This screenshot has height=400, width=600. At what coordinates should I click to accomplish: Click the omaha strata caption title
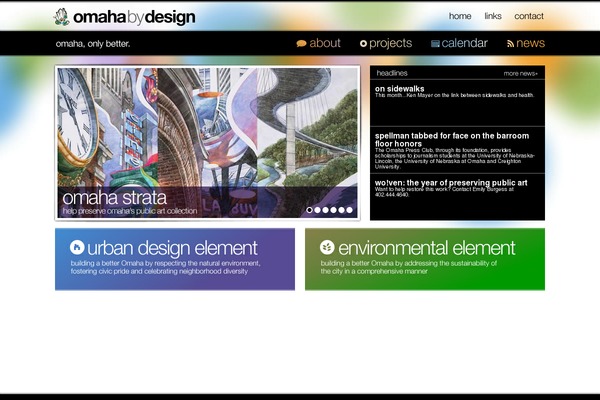coord(114,198)
